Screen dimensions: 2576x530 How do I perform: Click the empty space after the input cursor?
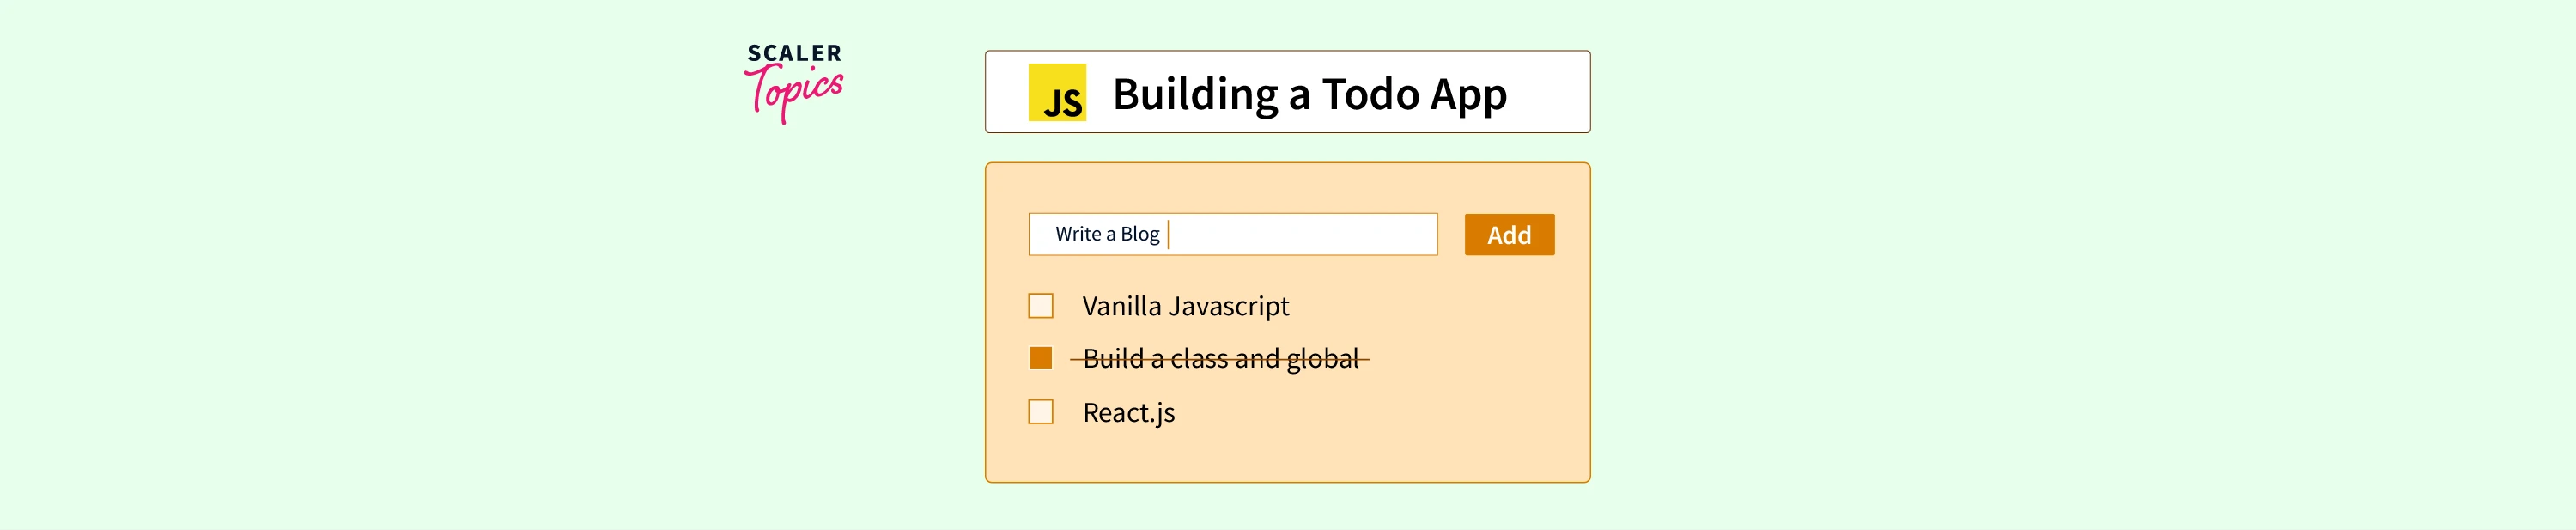click(x=1300, y=234)
